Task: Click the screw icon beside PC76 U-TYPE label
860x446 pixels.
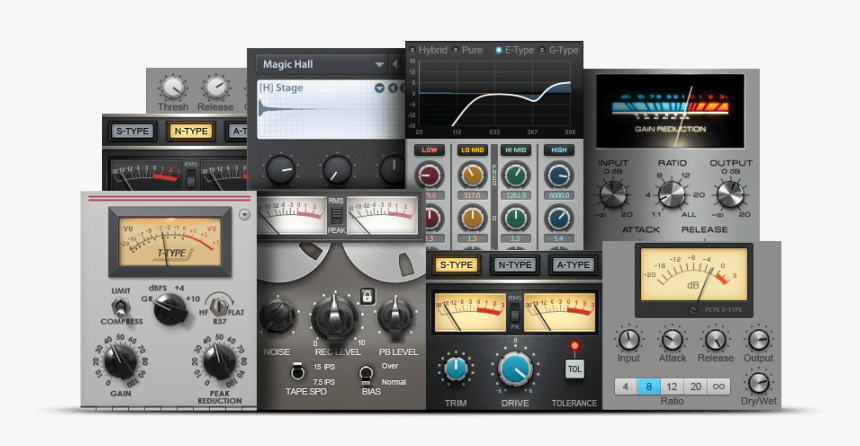Action: pos(693,310)
